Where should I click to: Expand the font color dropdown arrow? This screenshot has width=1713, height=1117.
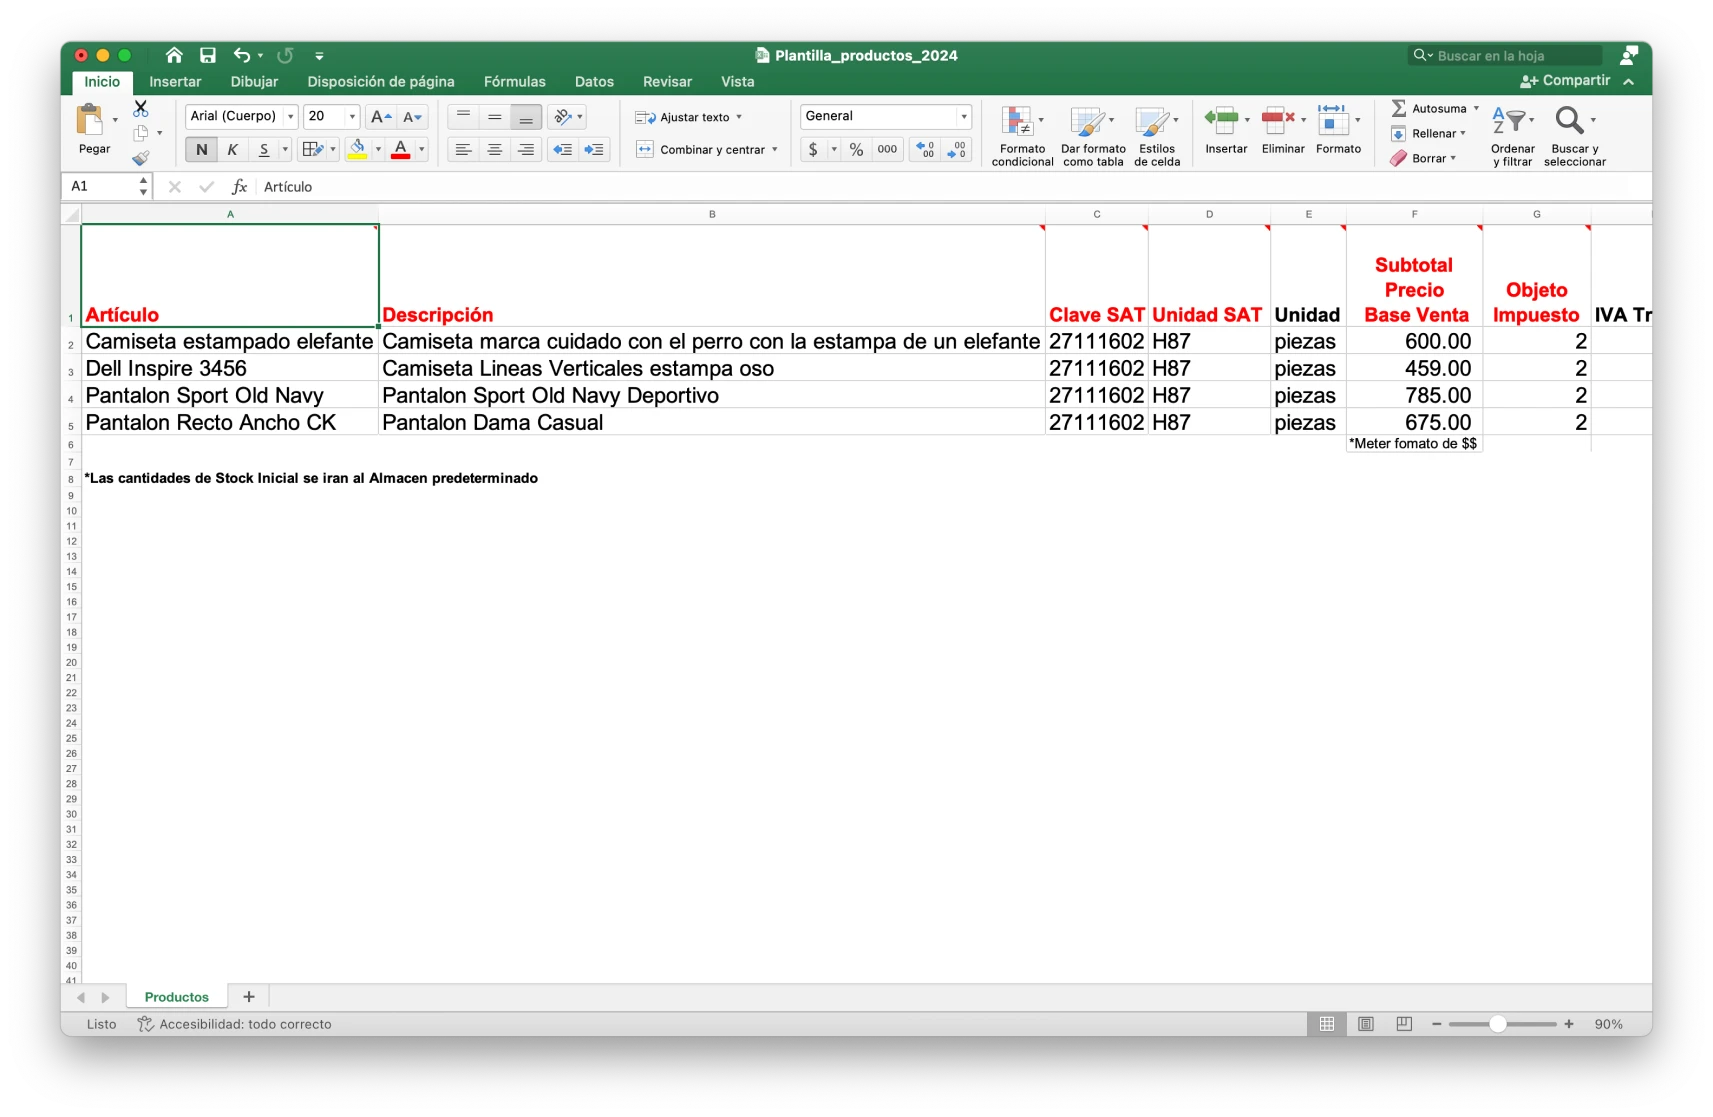422,149
